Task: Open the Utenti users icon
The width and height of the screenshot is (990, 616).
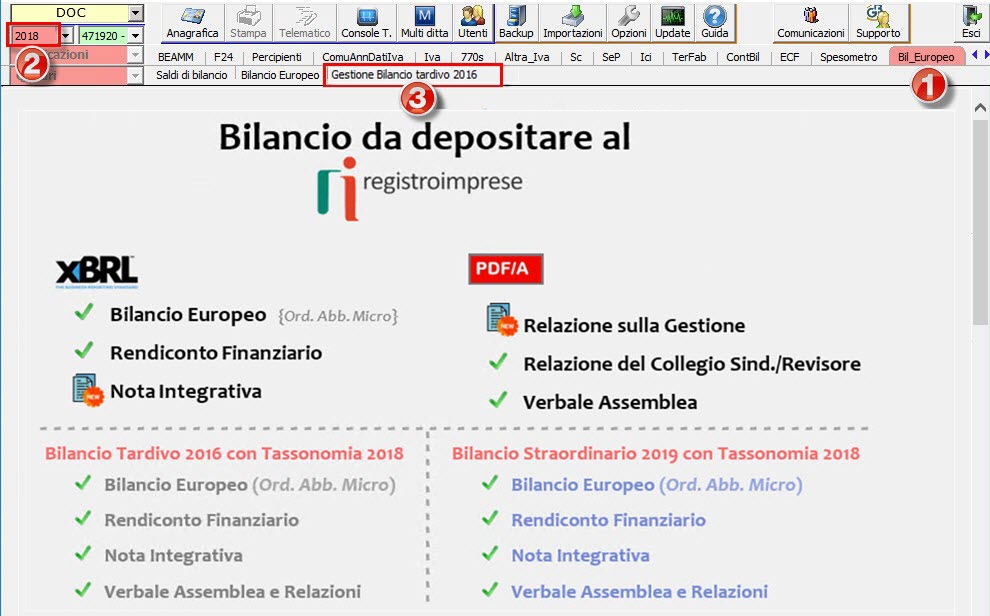Action: point(472,23)
